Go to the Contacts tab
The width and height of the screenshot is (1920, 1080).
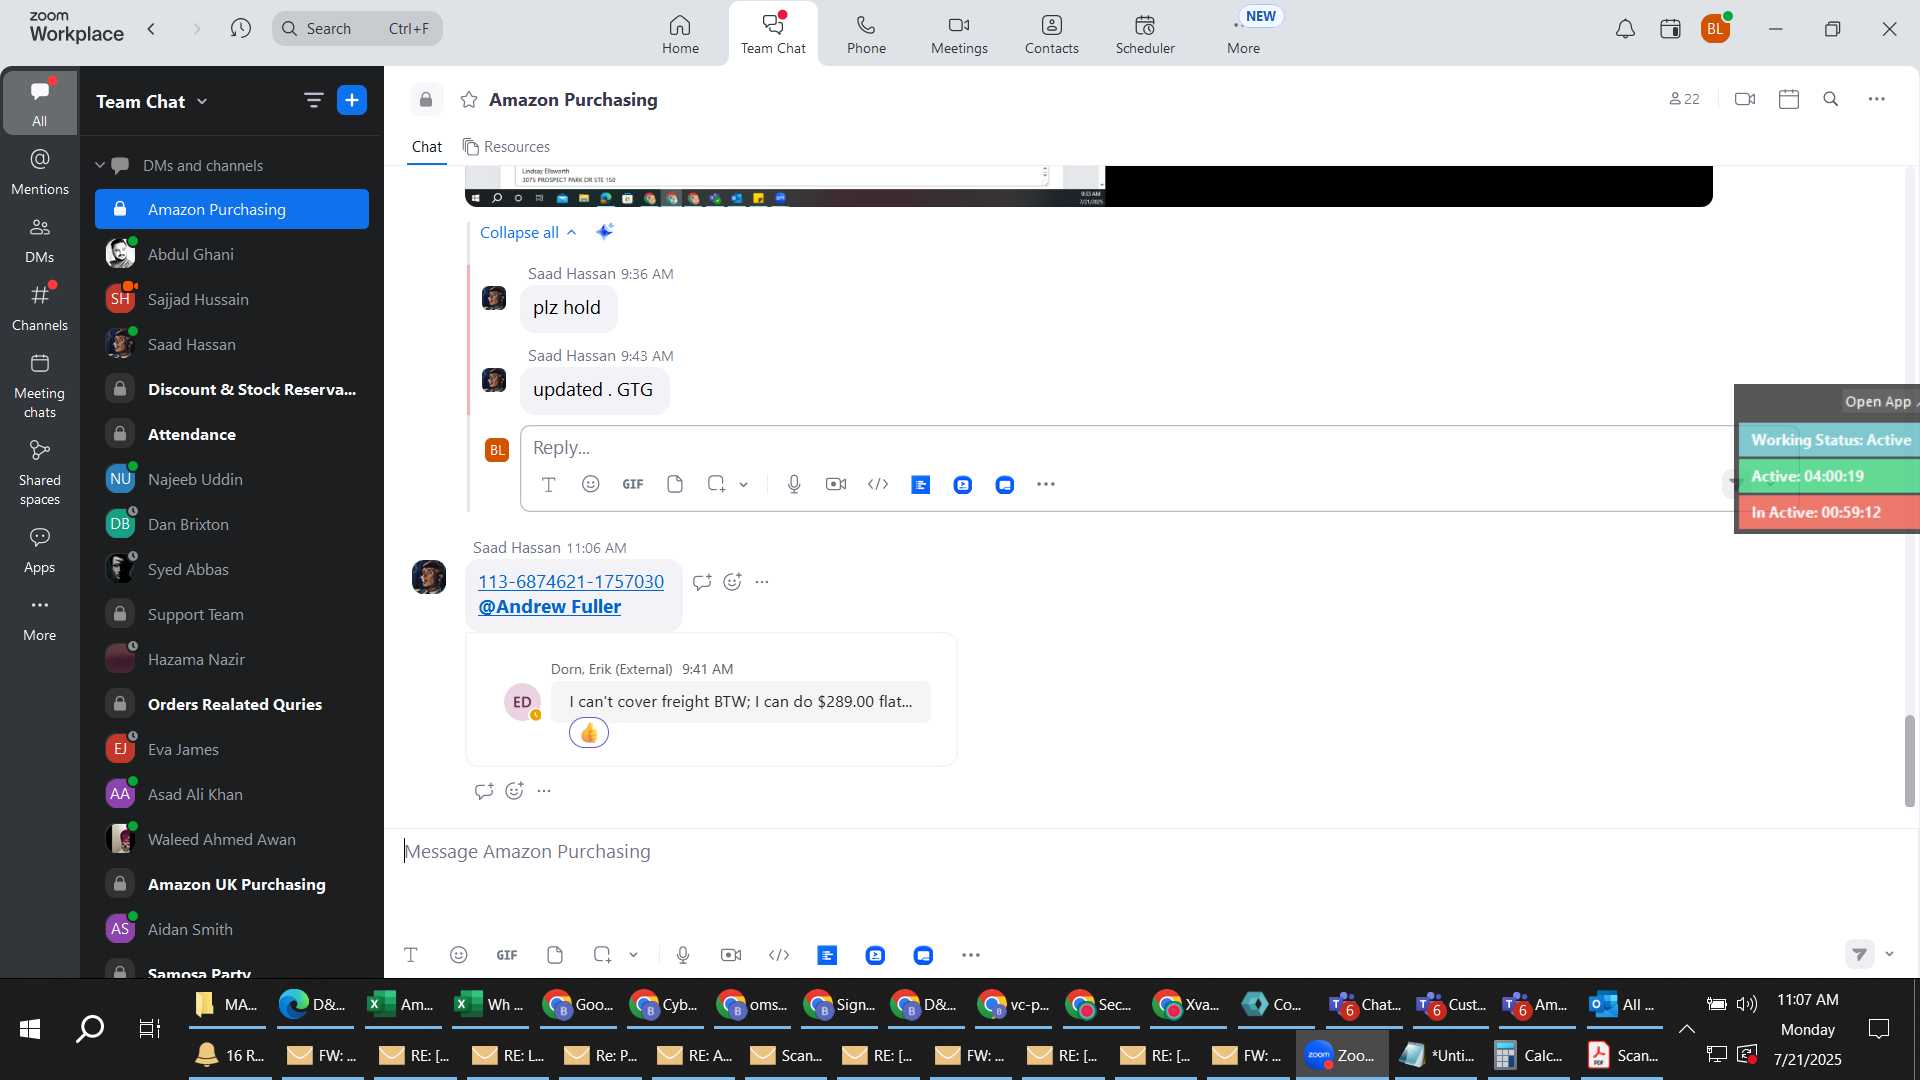click(1051, 34)
